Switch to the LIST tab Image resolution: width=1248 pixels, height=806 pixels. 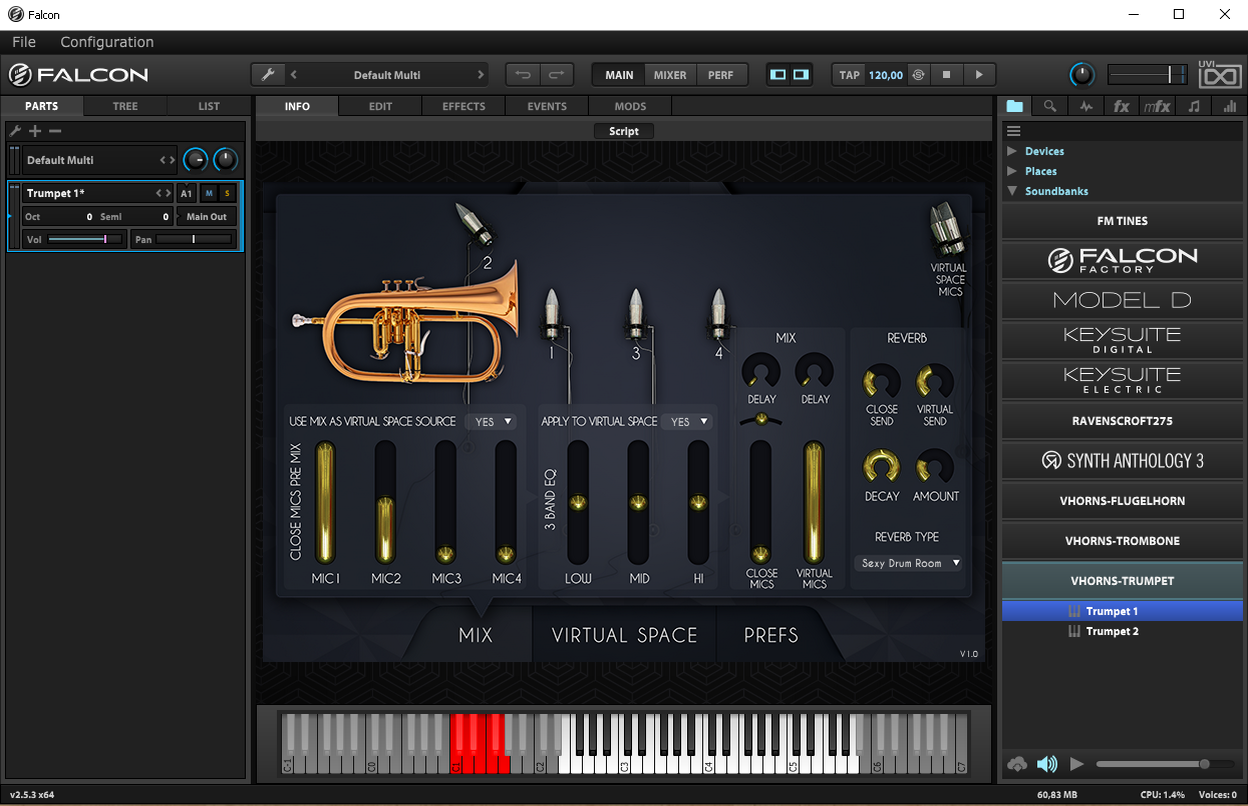click(x=209, y=106)
